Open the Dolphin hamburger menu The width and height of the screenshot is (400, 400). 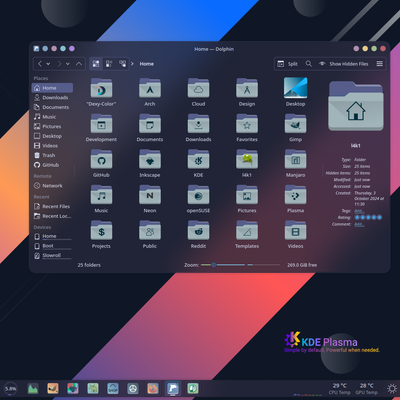(x=380, y=64)
